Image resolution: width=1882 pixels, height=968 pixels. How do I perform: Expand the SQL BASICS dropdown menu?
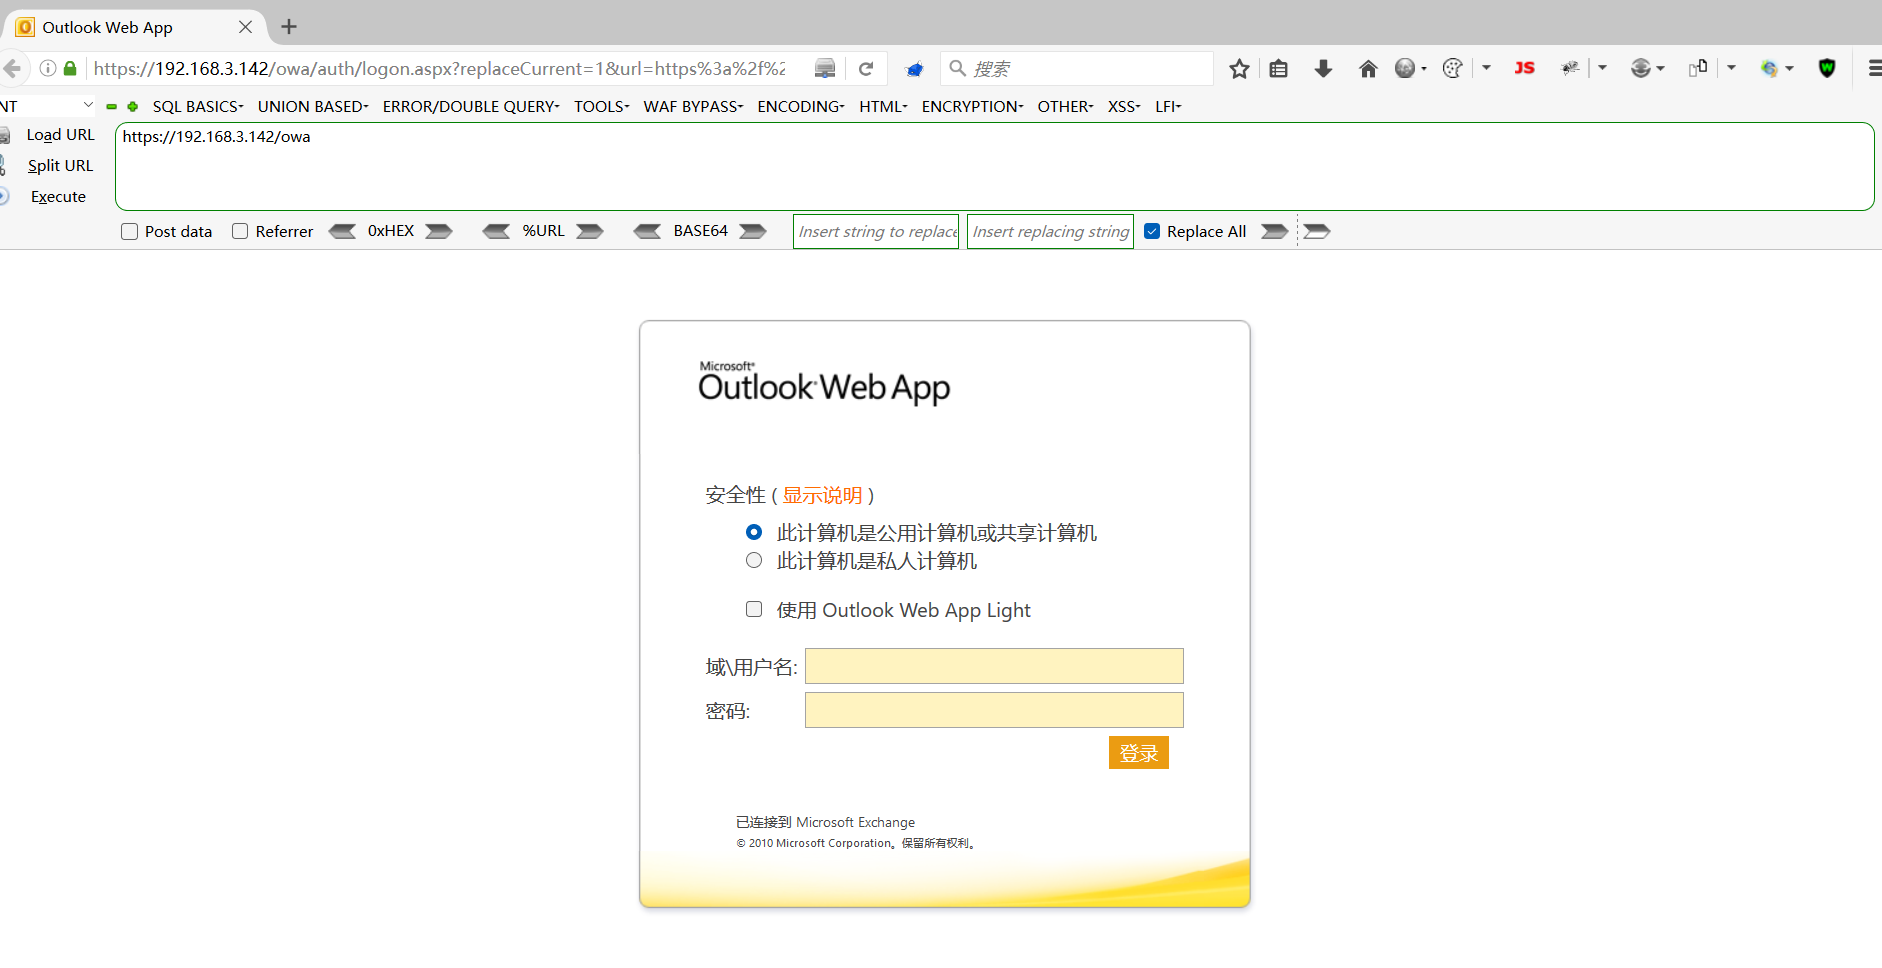198,106
